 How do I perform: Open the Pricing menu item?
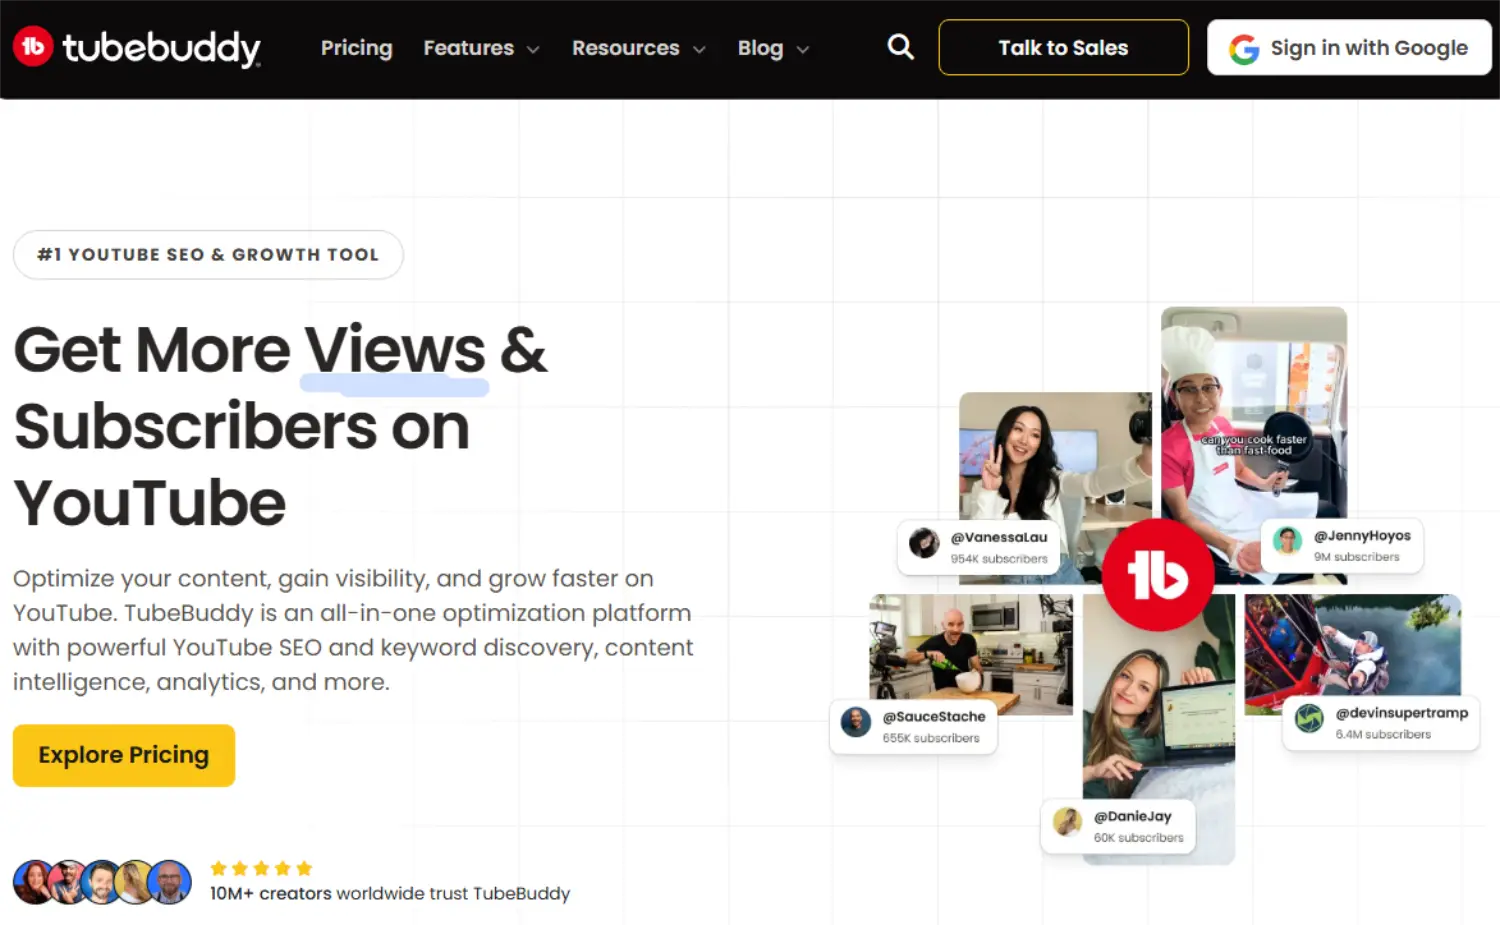click(357, 48)
